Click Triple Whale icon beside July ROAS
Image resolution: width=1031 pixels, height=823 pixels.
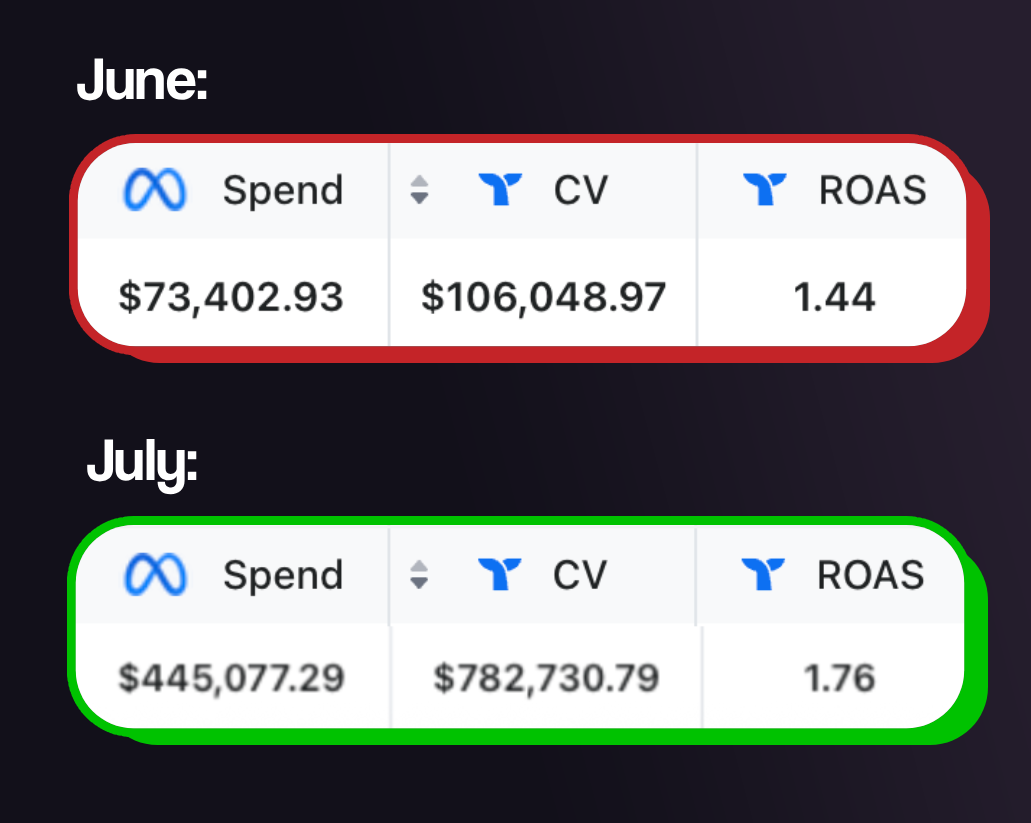[764, 574]
